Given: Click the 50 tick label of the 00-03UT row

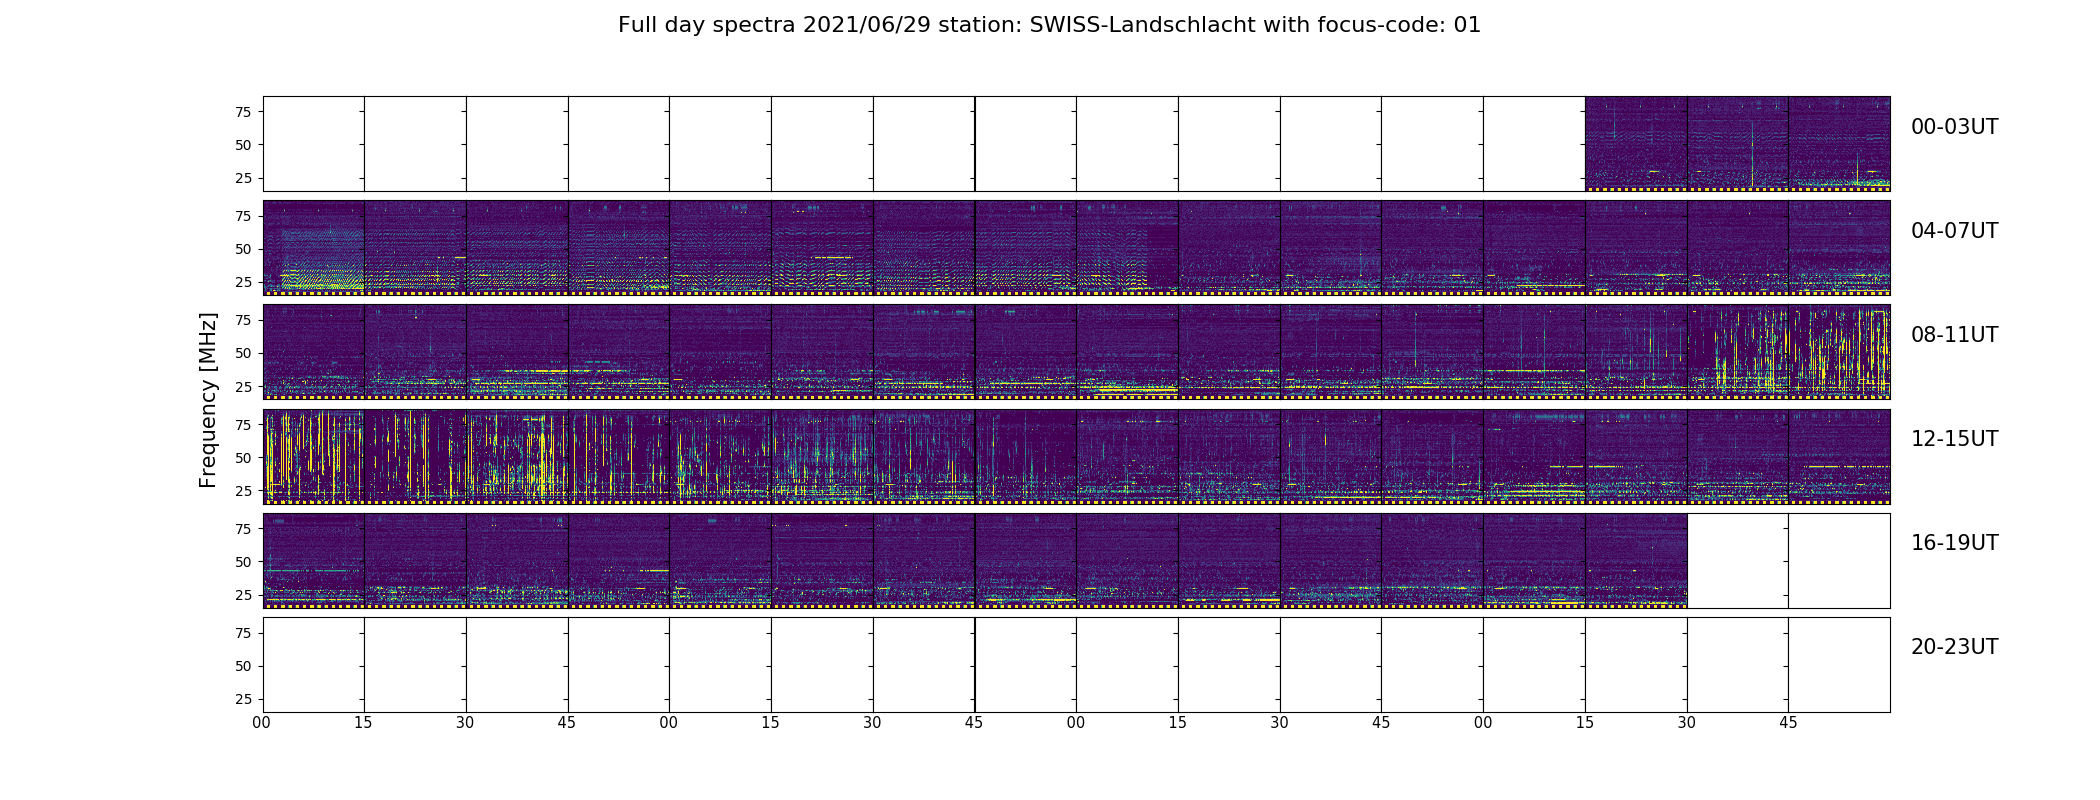Looking at the screenshot, I should pos(242,145).
